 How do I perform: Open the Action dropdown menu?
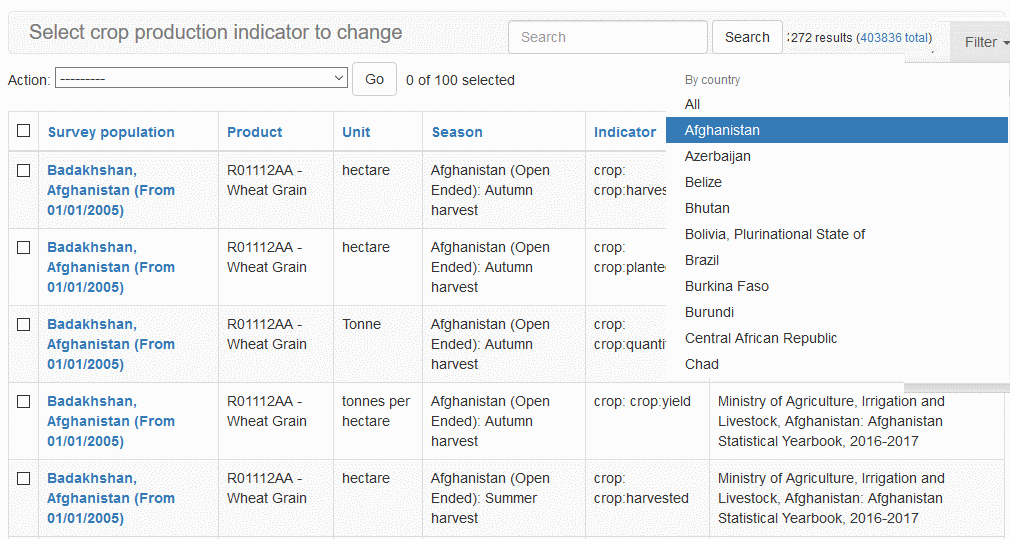point(201,79)
